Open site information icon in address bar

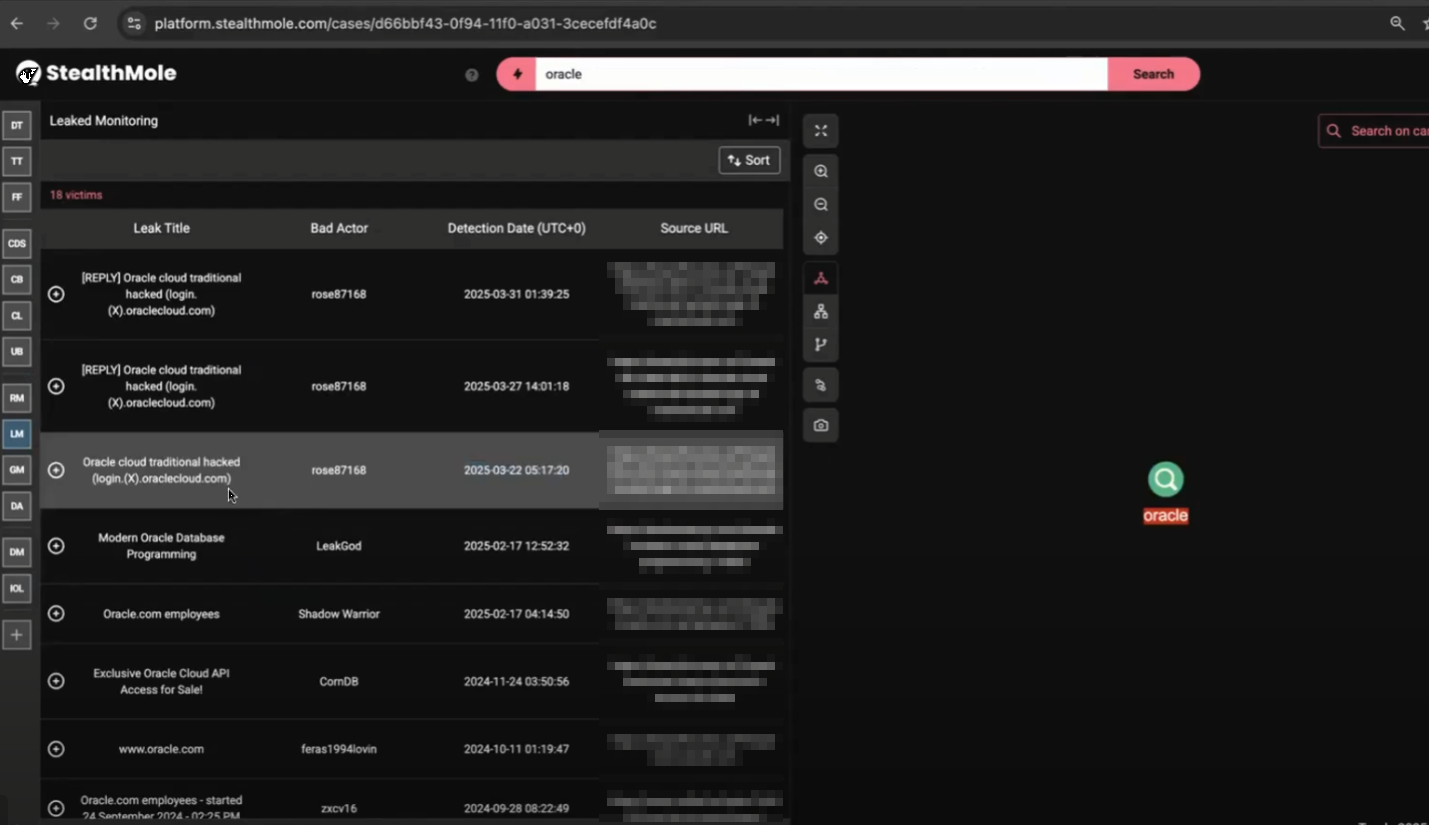(134, 23)
